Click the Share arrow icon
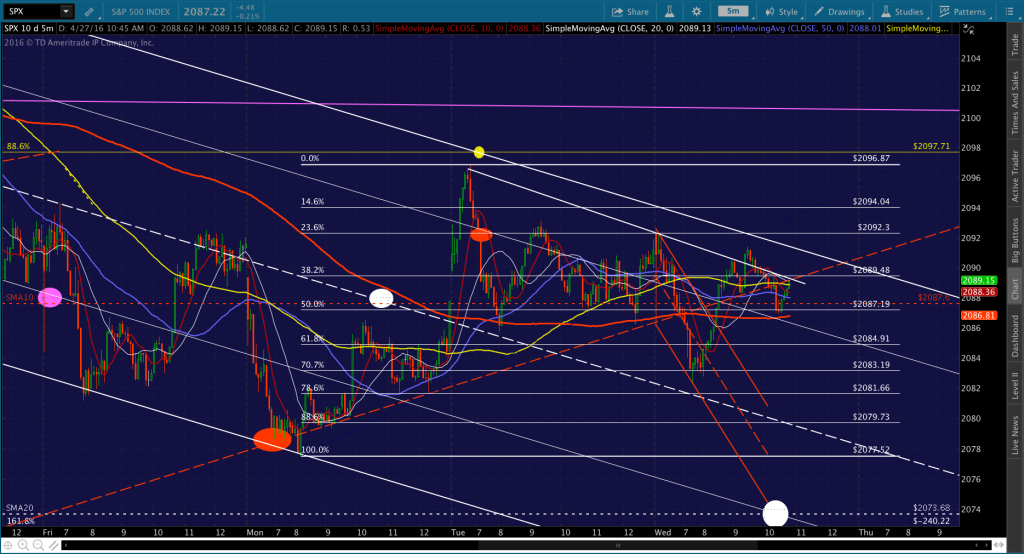The height and width of the screenshot is (554, 1024). [617, 12]
